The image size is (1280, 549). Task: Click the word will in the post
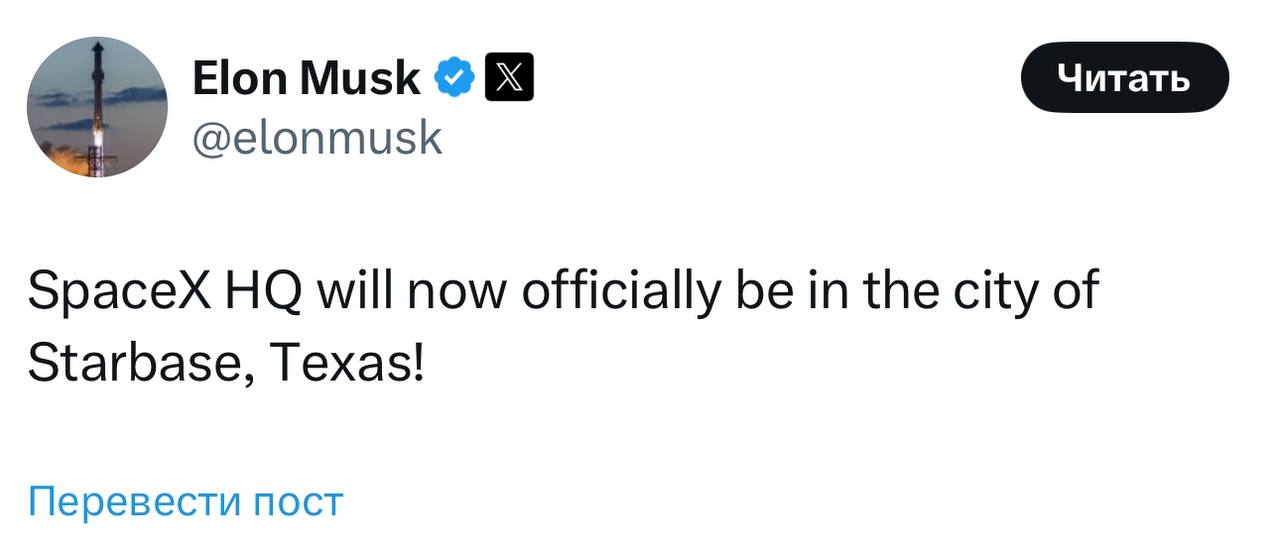[344, 291]
